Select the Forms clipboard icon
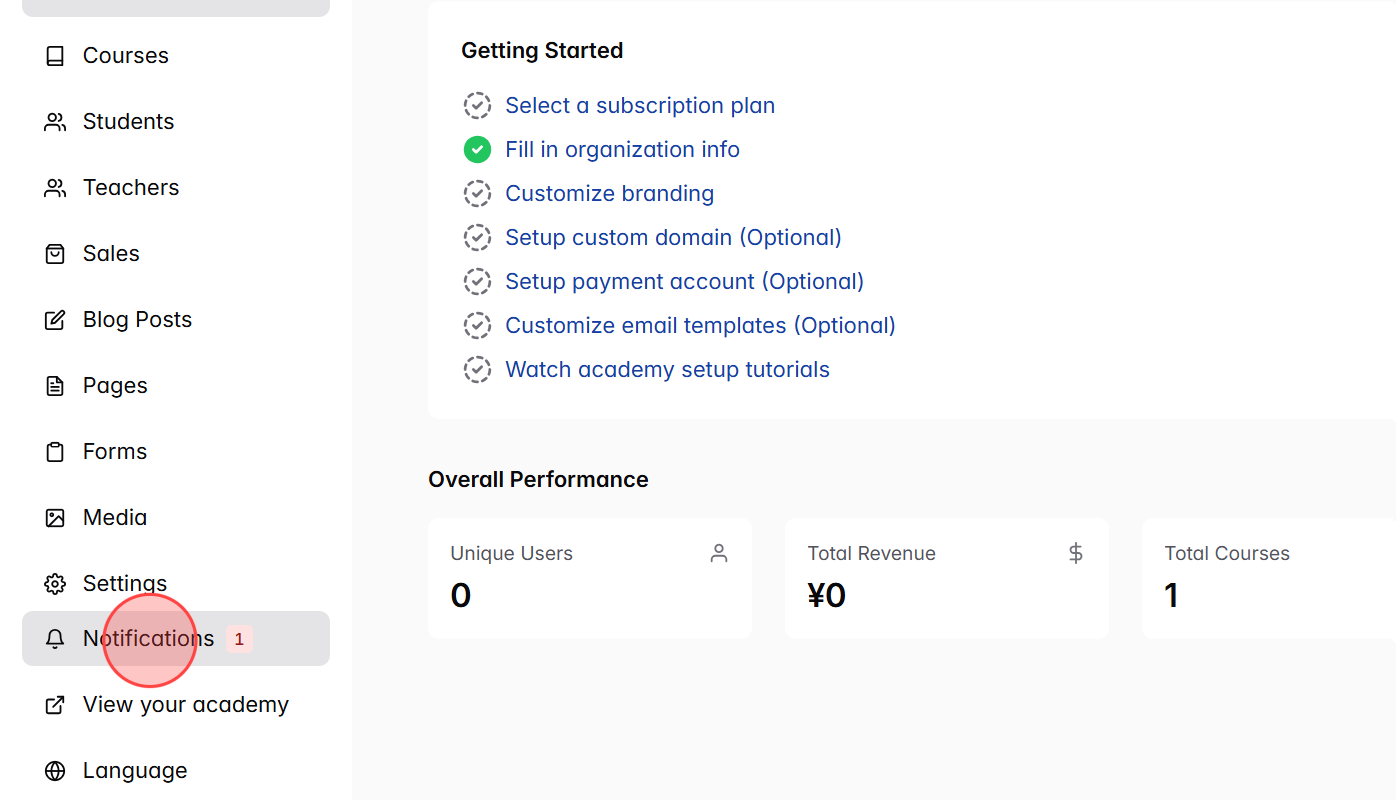Viewport: 1396px width, 800px height. click(55, 451)
